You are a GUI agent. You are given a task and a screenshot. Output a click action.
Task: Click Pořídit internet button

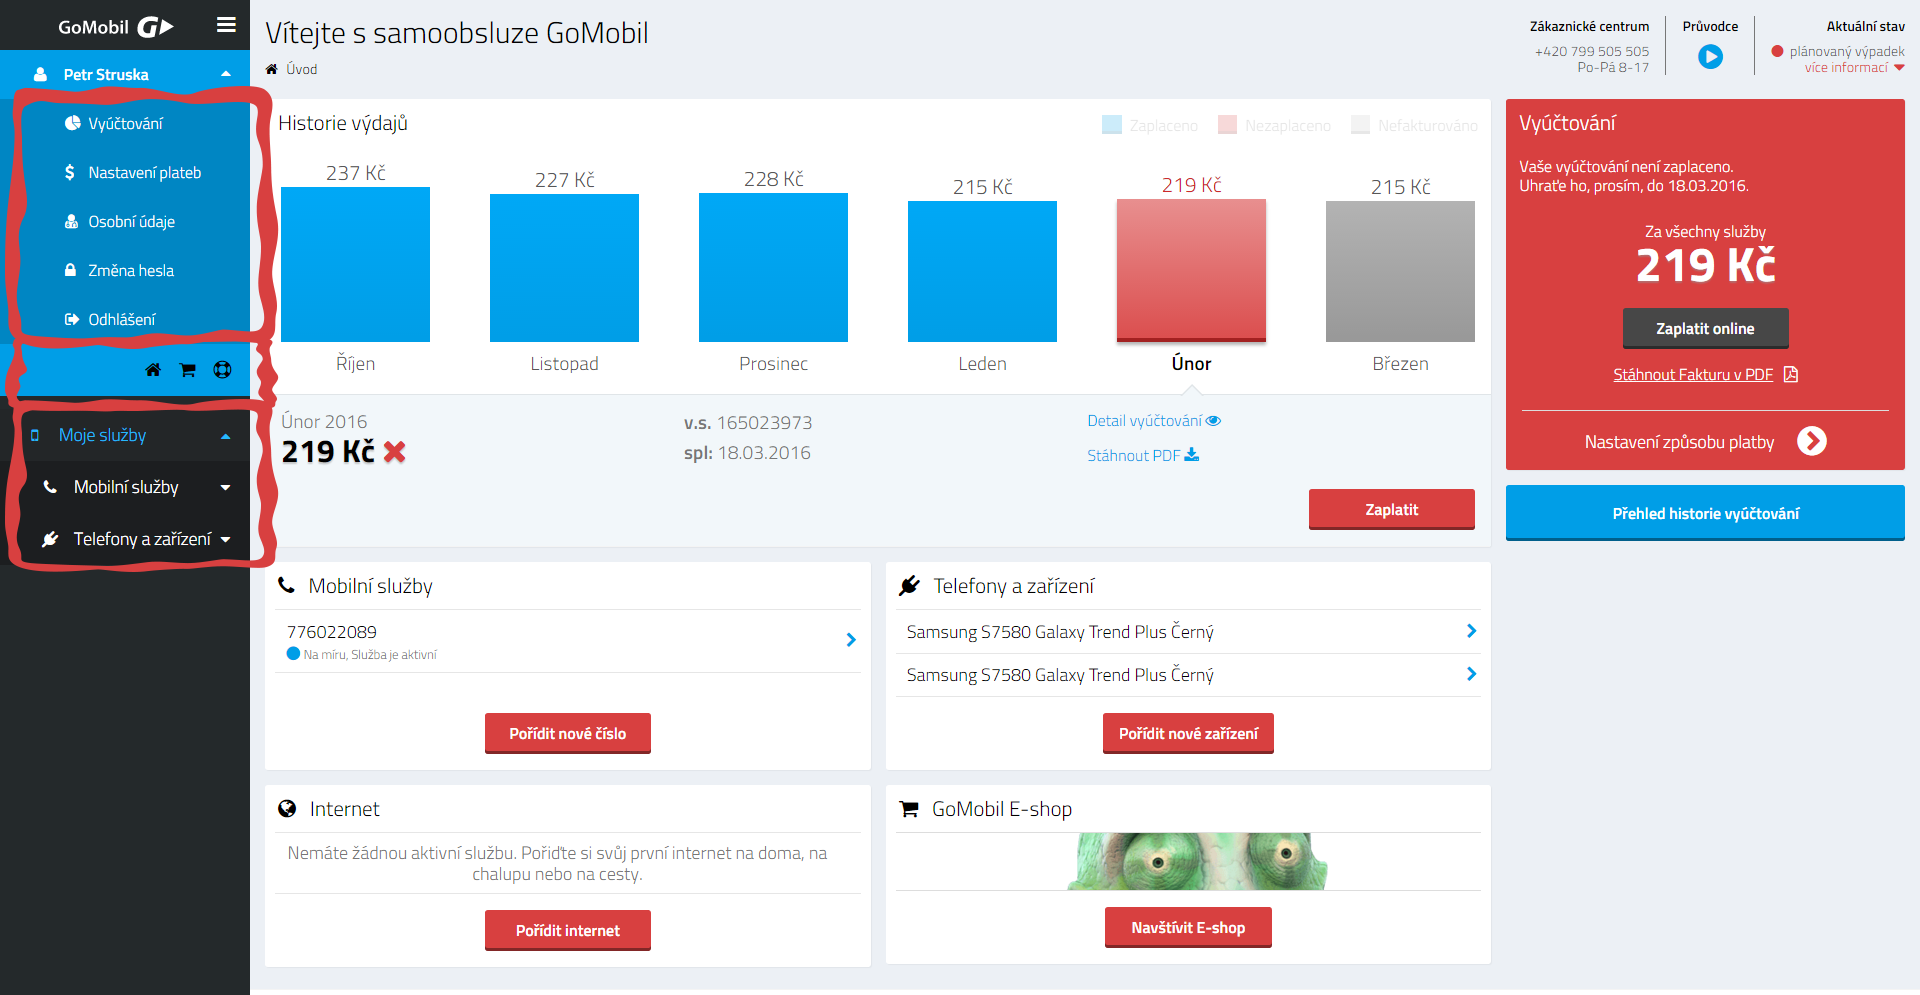click(x=567, y=930)
